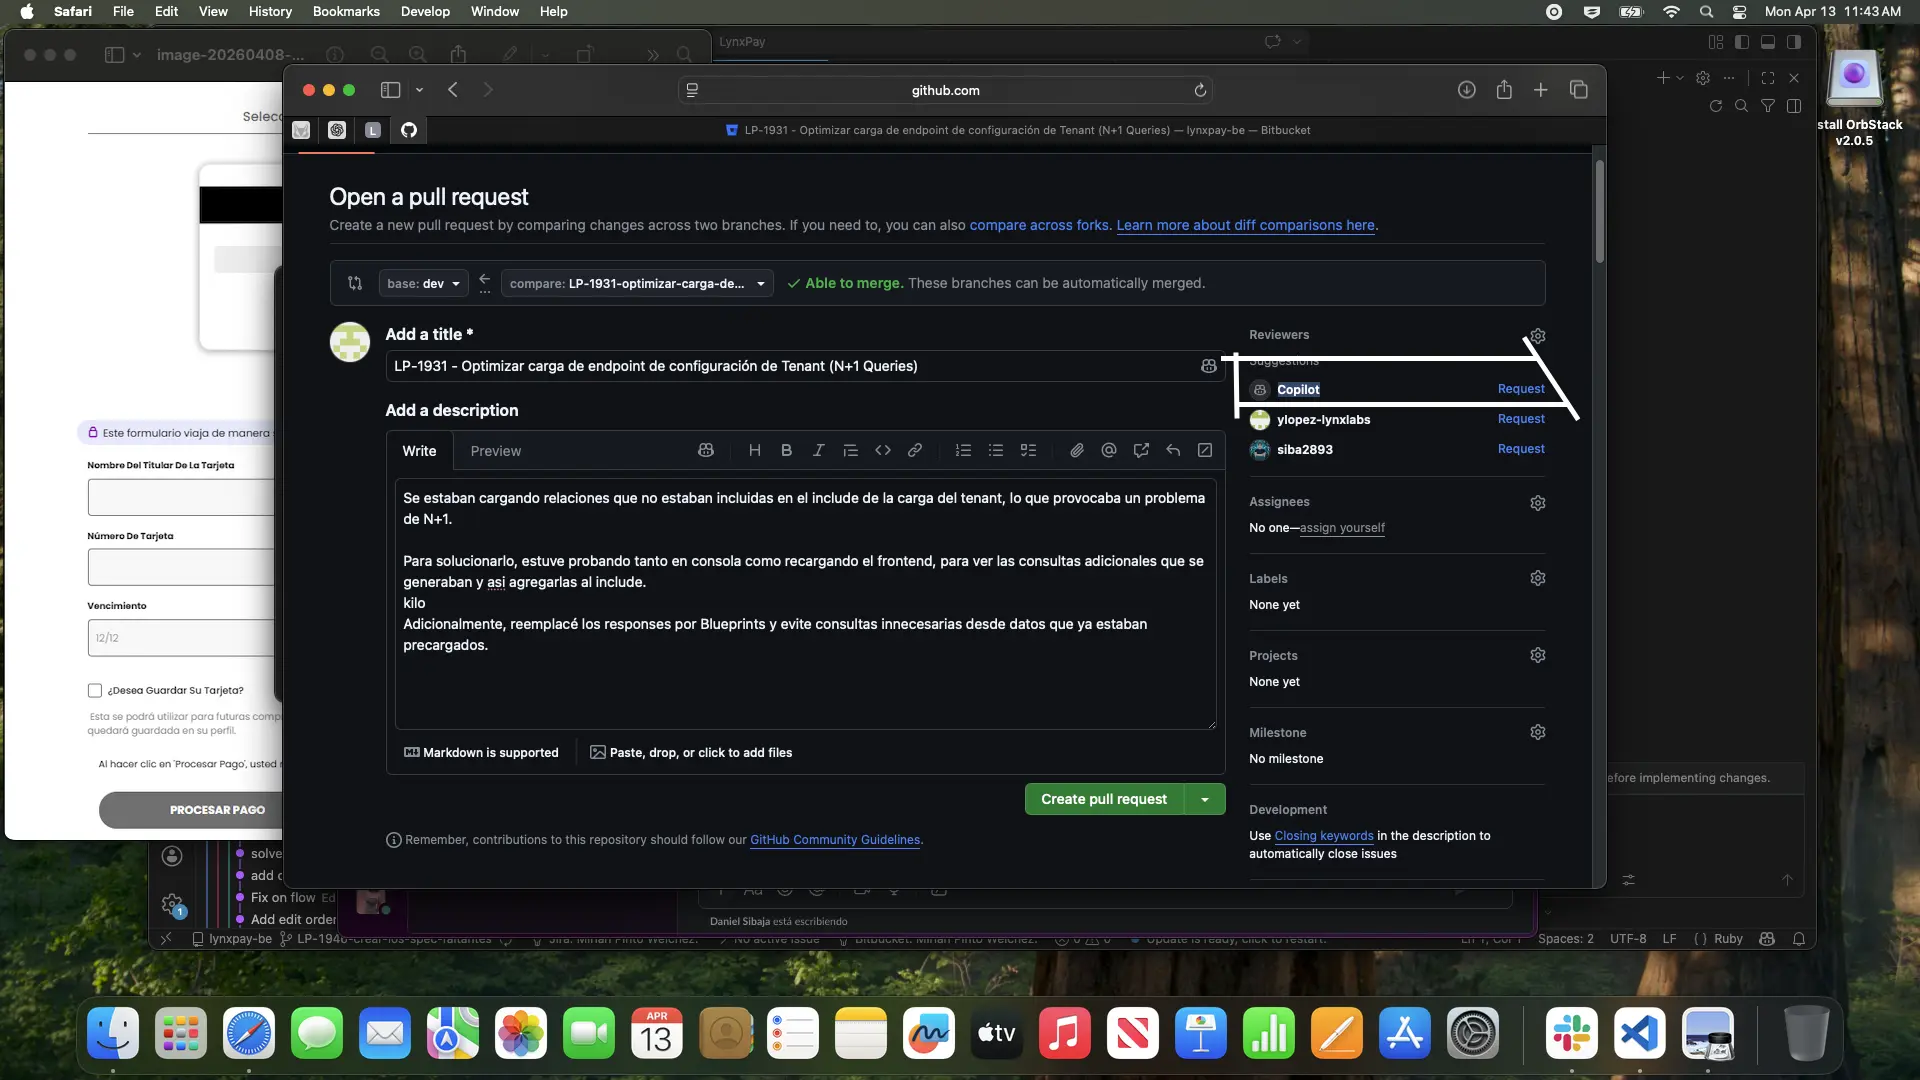Toggle the Safari sidebar
Viewport: 1920px width, 1080px height.
390,90
